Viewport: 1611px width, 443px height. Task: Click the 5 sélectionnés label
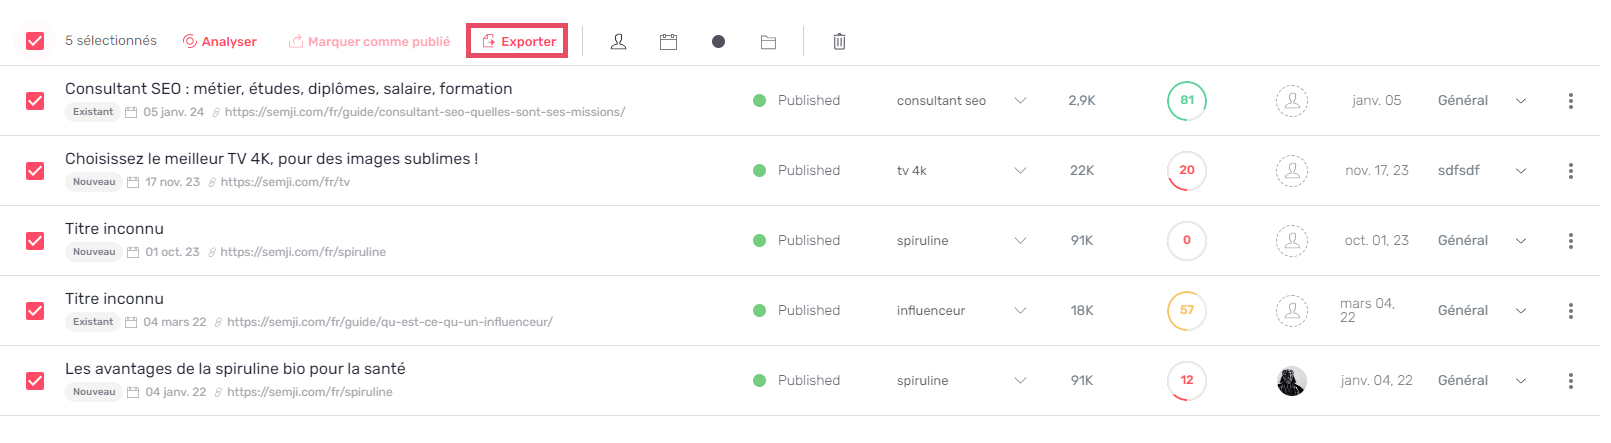pos(111,41)
